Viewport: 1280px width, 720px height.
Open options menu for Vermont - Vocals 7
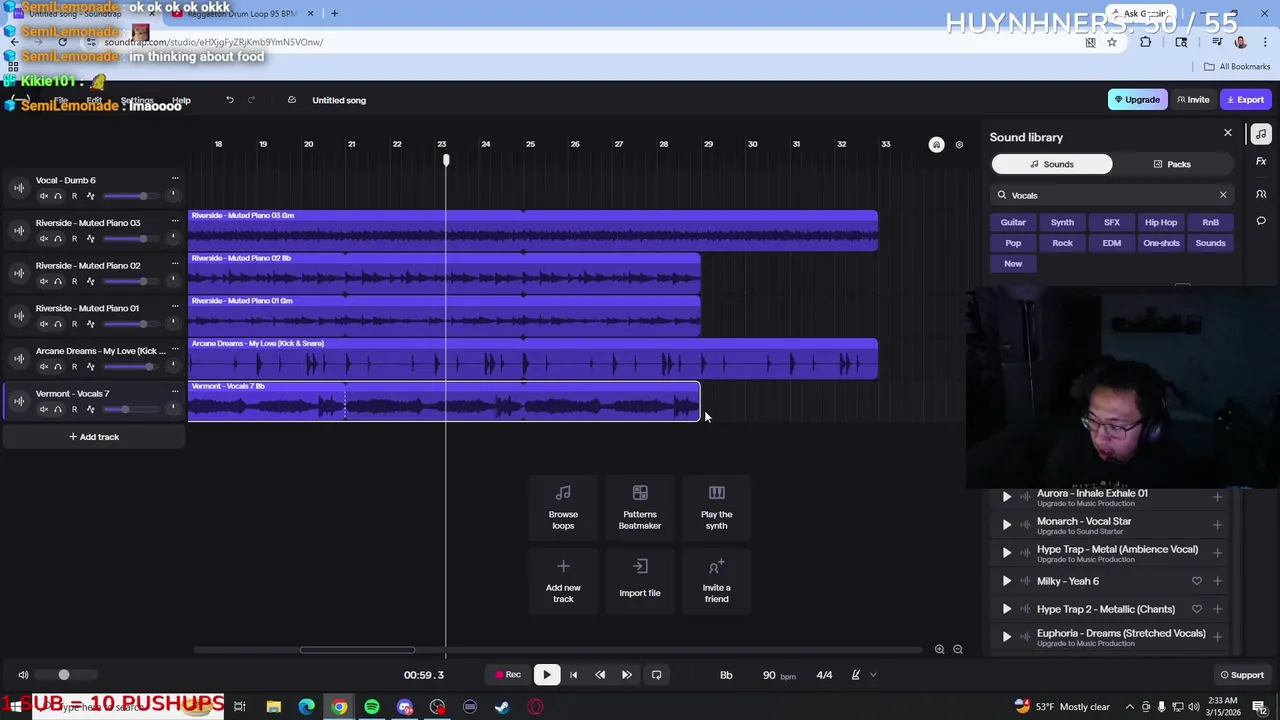tap(175, 393)
